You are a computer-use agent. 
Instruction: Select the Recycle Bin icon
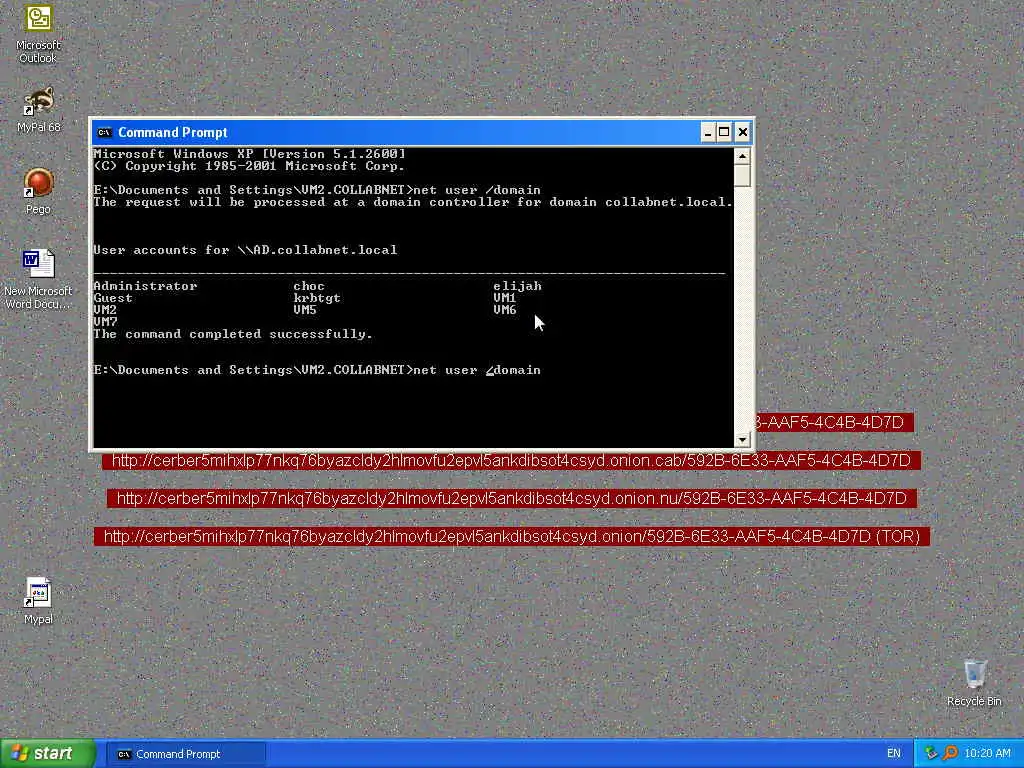coord(974,683)
